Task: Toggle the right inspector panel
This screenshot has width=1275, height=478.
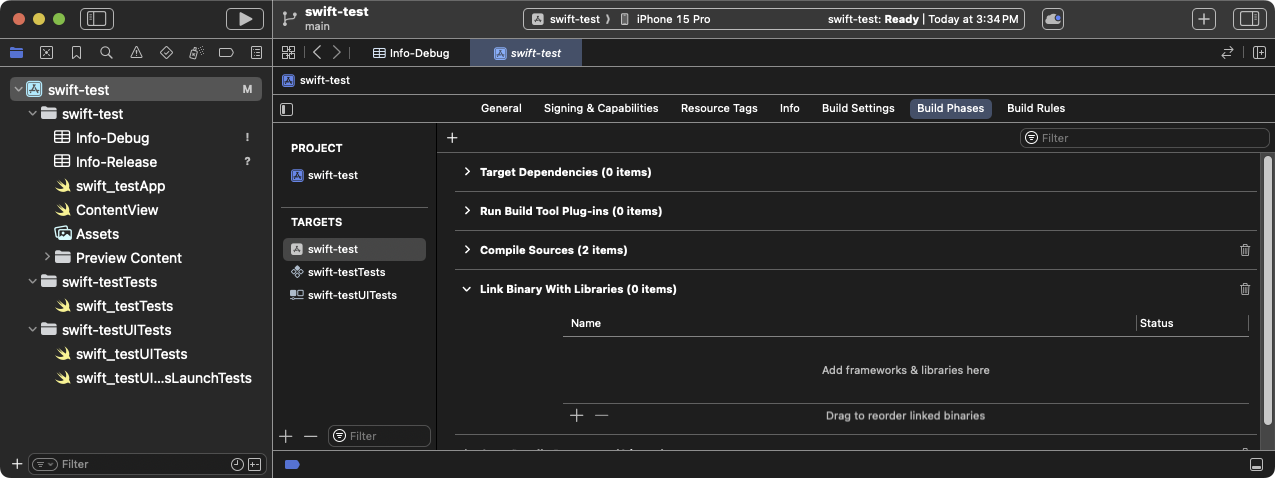Action: pos(1247,19)
